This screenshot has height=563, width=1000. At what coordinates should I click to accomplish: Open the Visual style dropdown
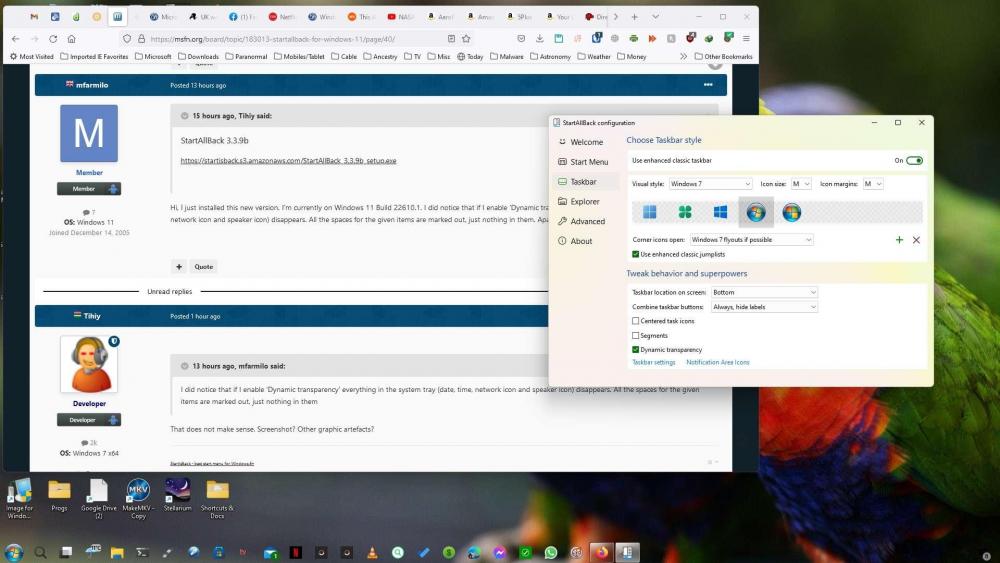point(709,184)
